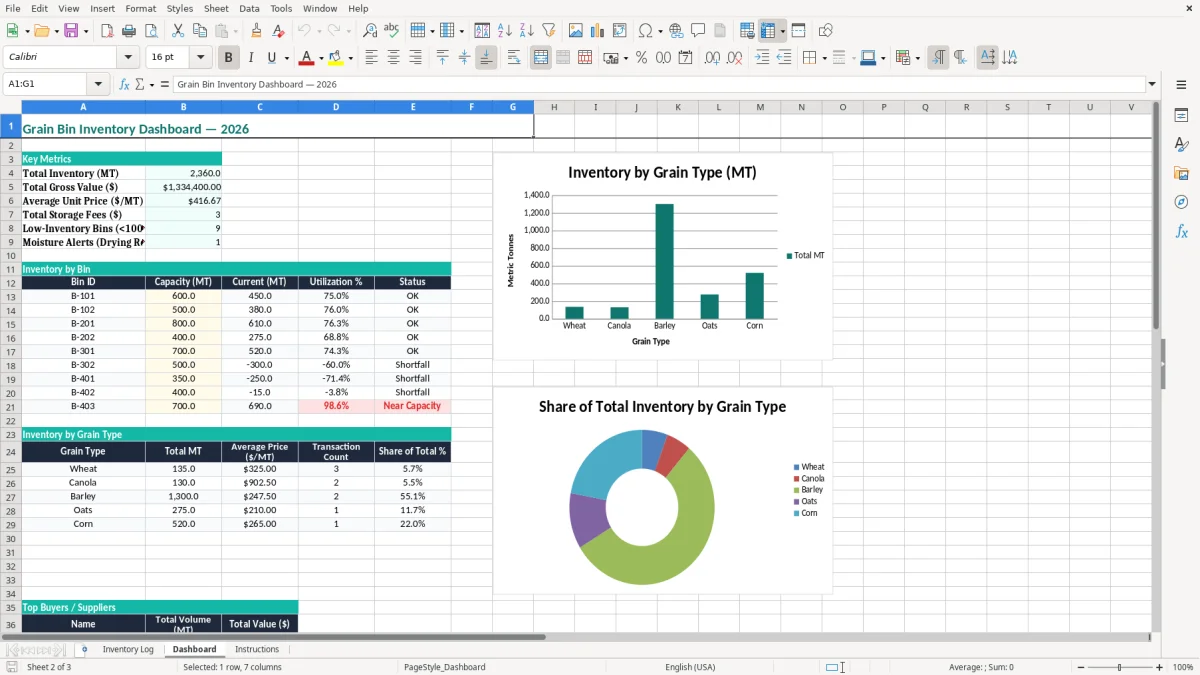
Task: Click in the formula input line
Action: point(658,84)
